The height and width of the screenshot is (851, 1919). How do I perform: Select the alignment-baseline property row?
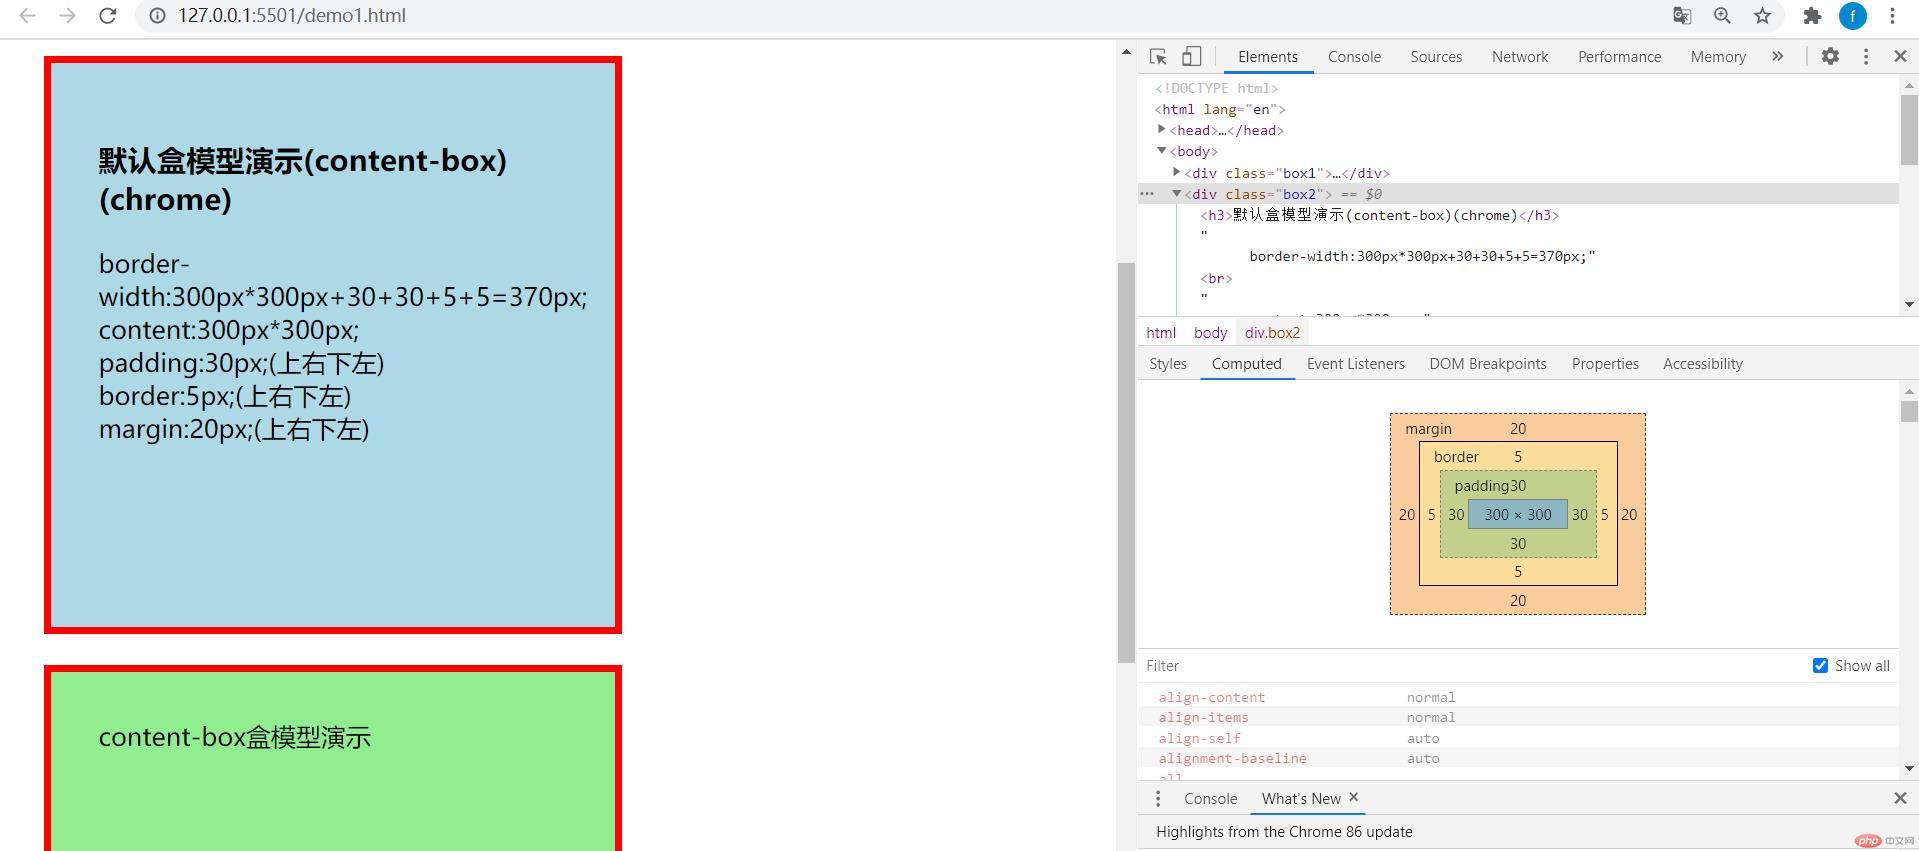pyautogui.click(x=1518, y=758)
